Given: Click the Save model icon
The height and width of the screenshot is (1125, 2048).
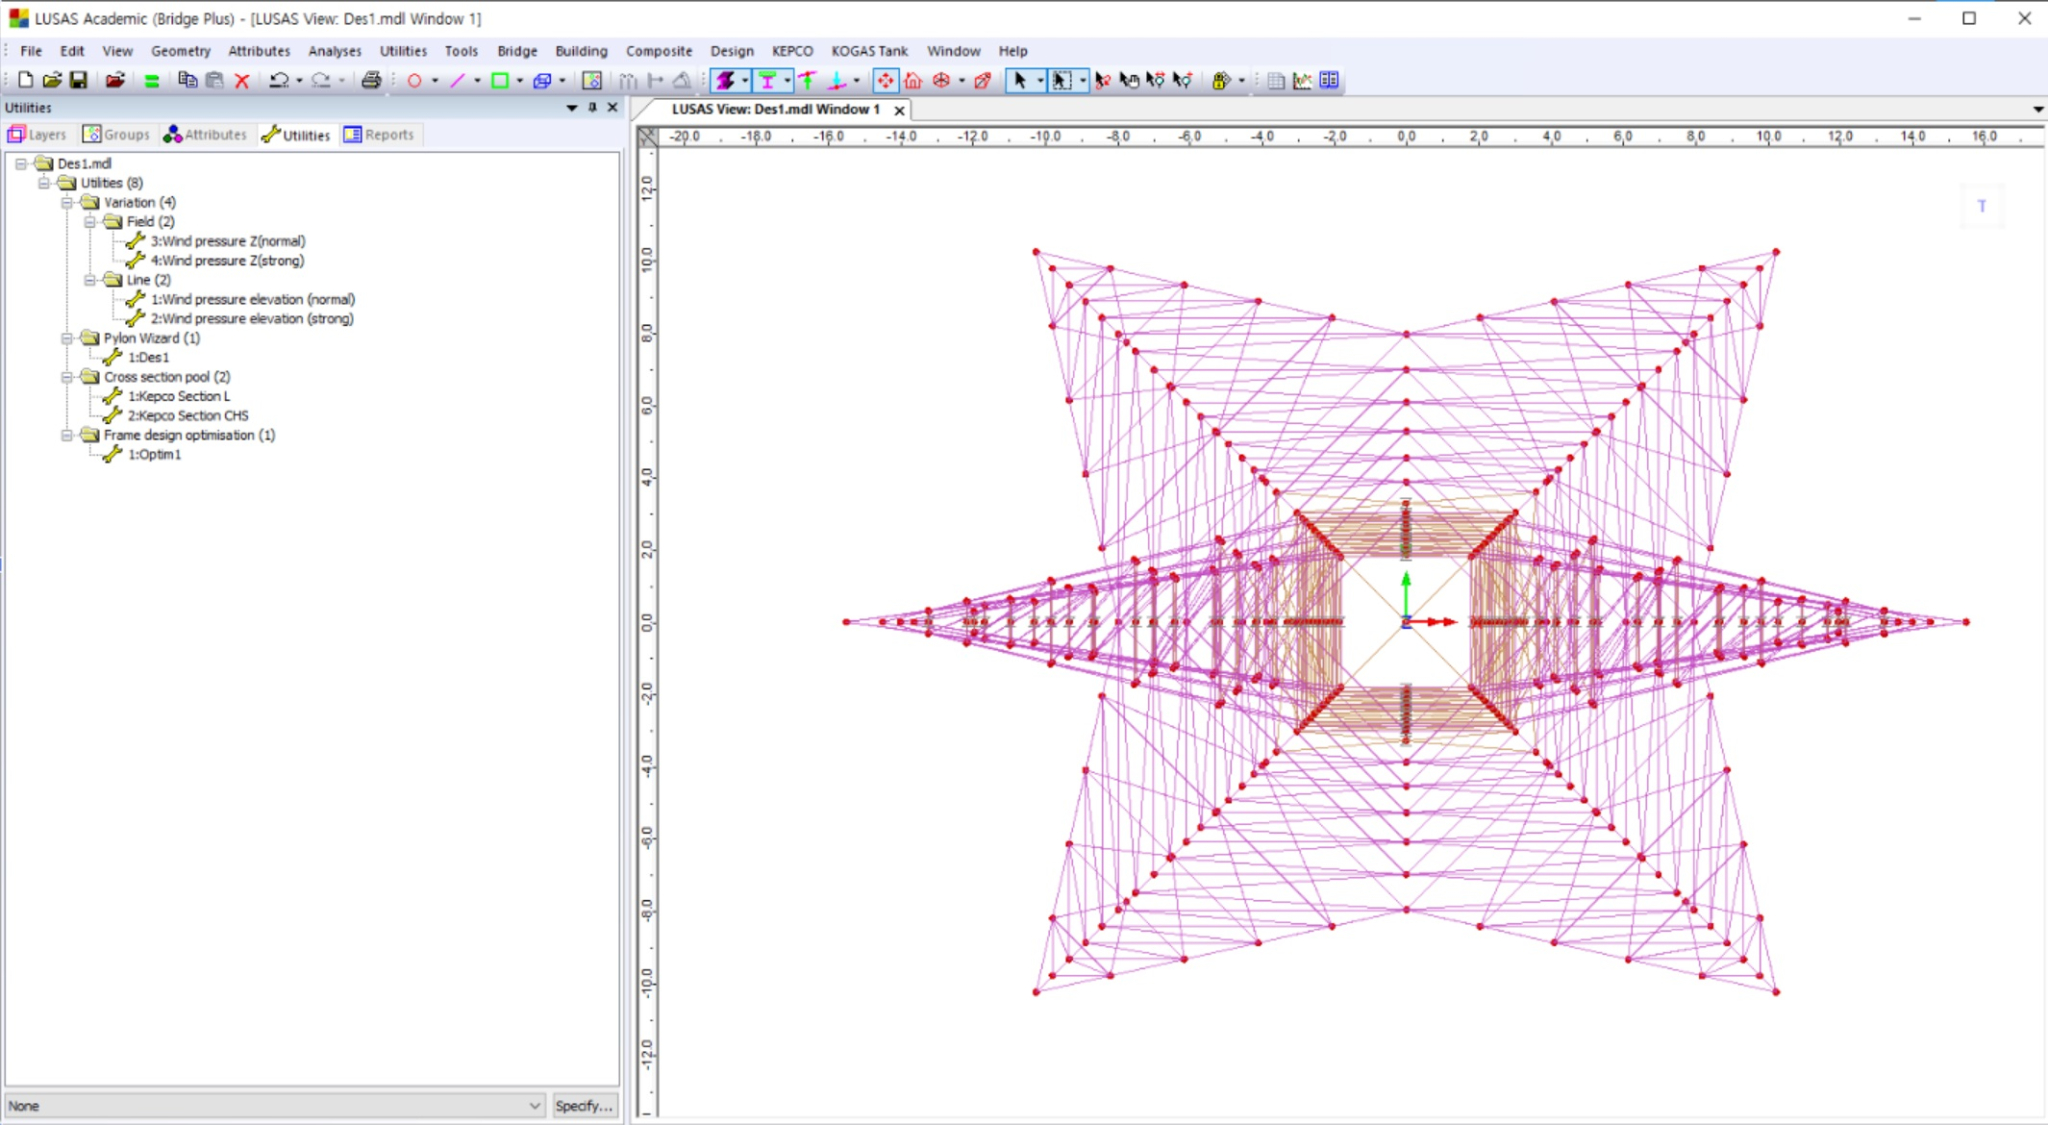Looking at the screenshot, I should pos(79,80).
